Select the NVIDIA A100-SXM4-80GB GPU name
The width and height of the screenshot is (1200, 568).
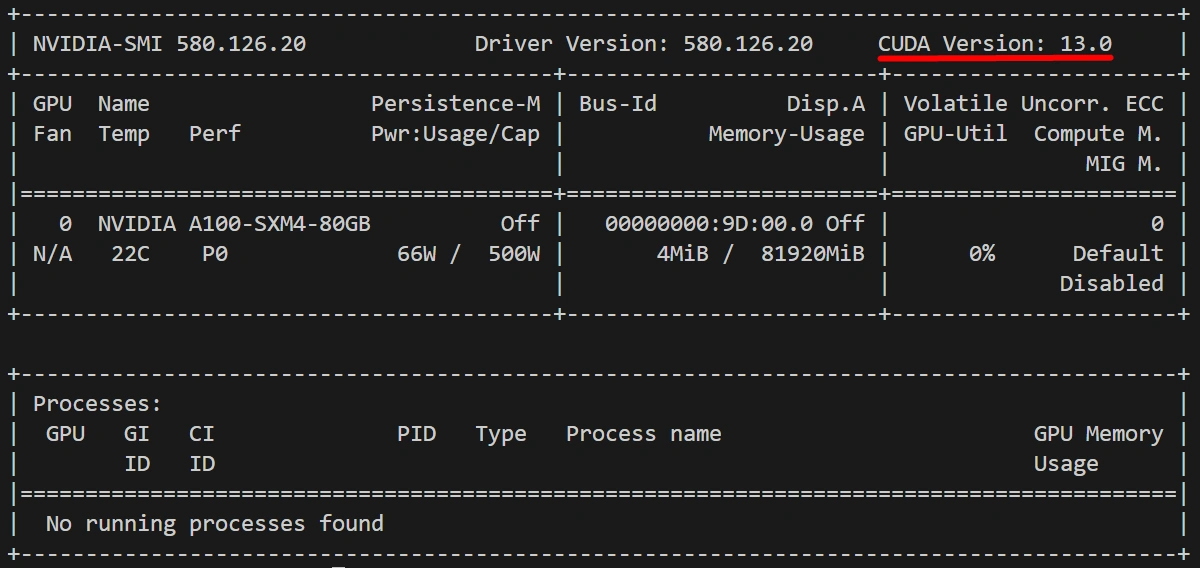coord(234,224)
